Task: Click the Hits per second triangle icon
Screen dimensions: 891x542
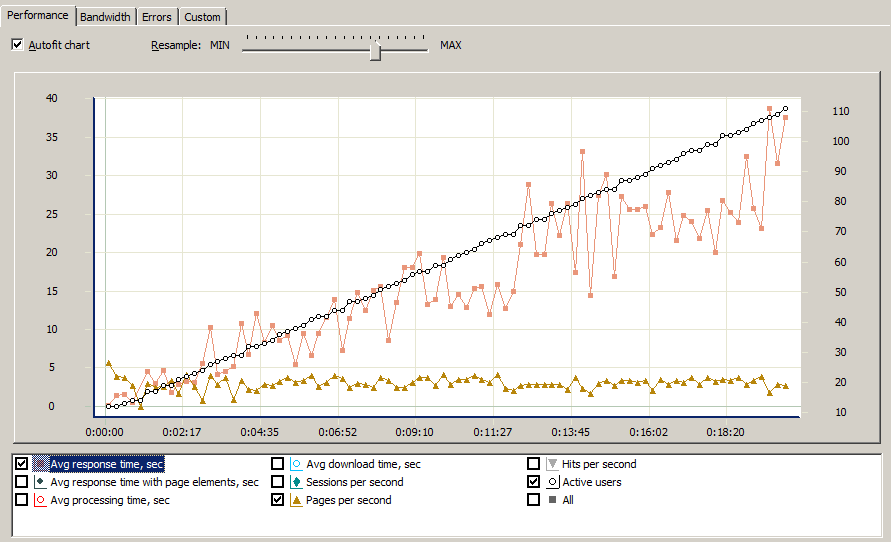Action: (x=552, y=464)
